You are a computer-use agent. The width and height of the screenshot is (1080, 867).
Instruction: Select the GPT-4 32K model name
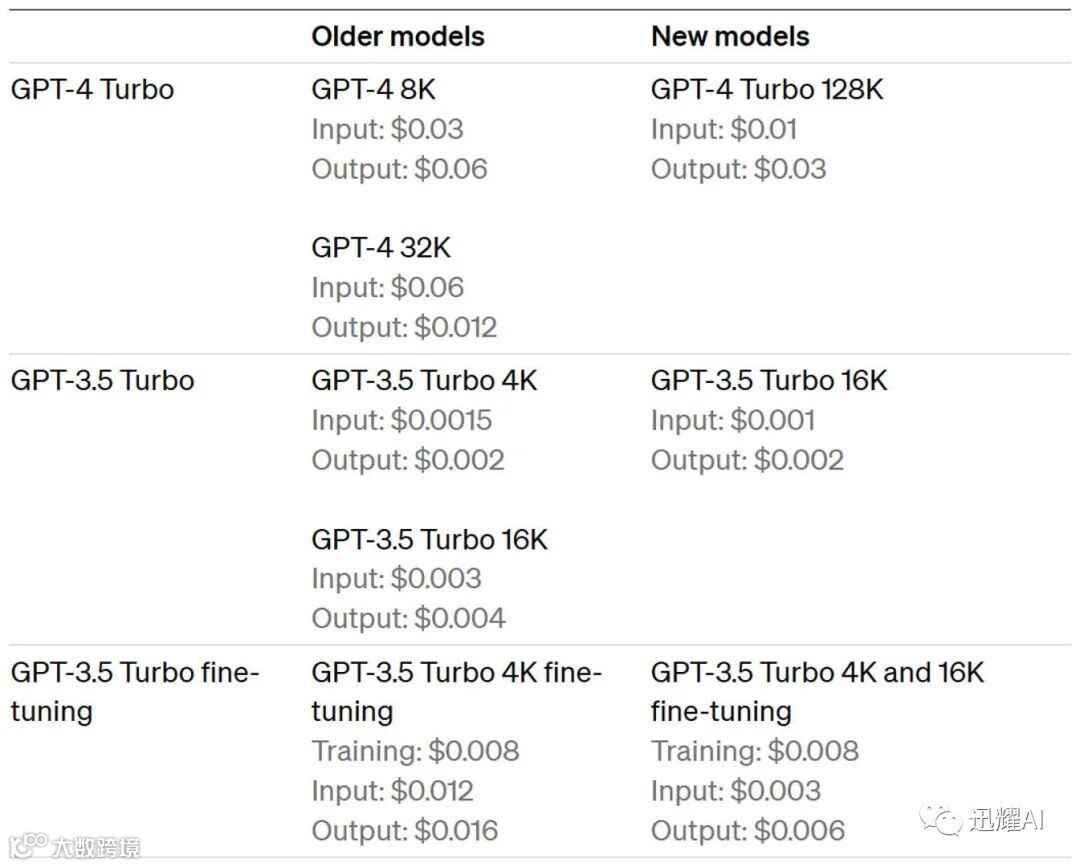coord(381,248)
